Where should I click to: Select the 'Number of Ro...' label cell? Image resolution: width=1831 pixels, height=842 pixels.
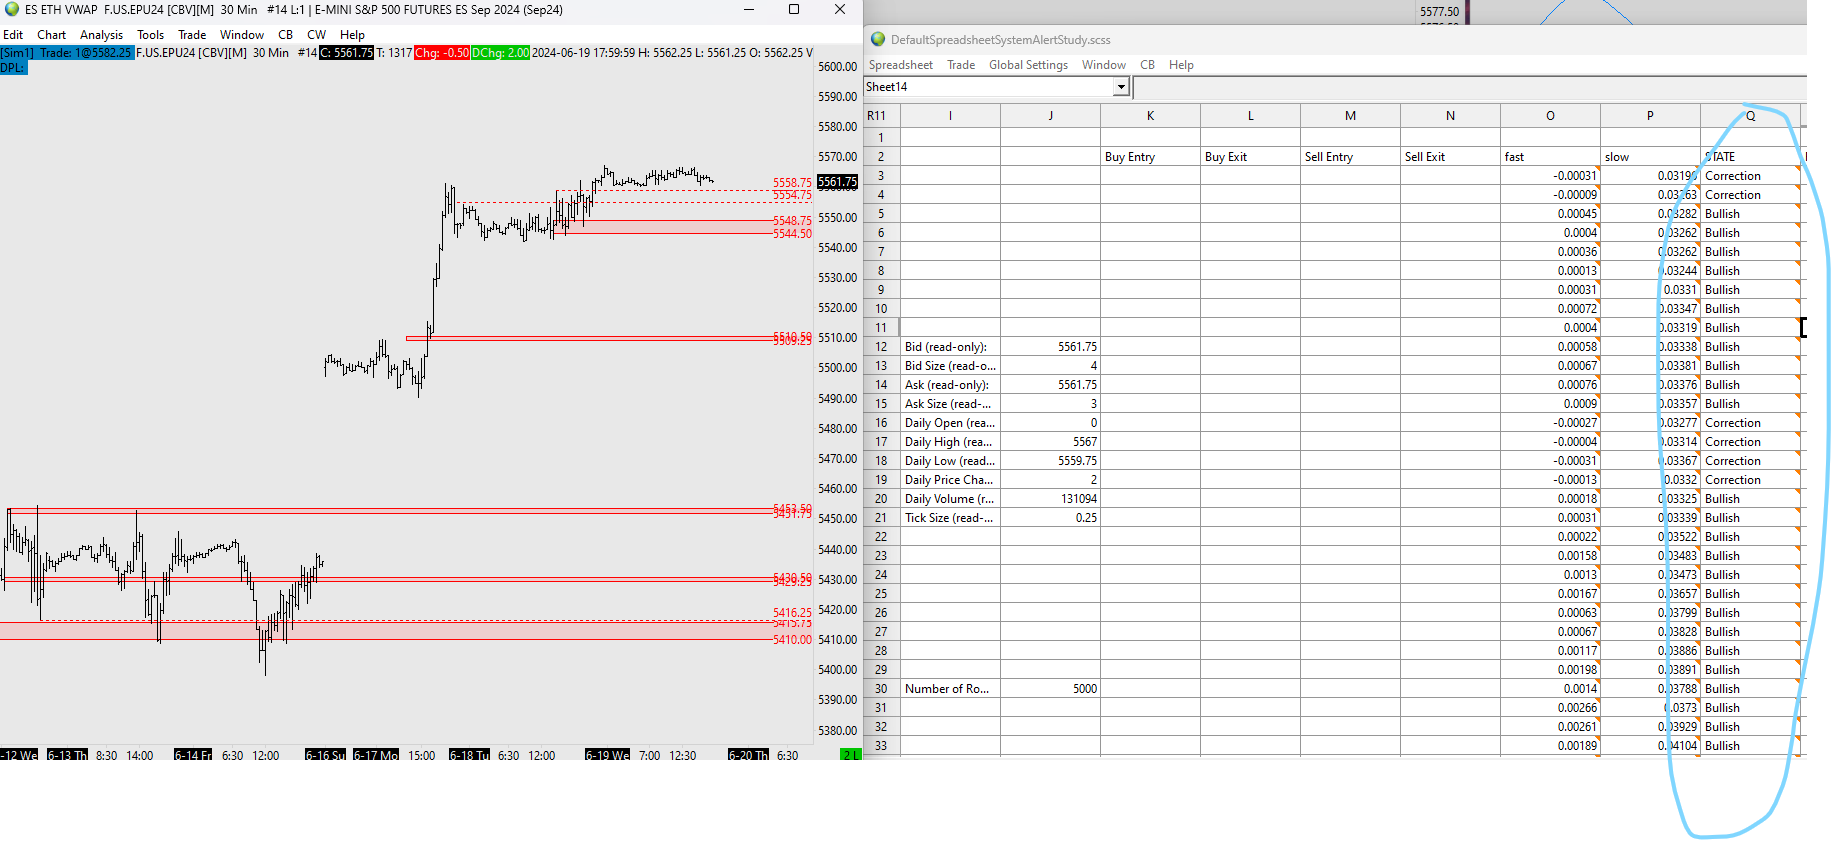pos(950,689)
